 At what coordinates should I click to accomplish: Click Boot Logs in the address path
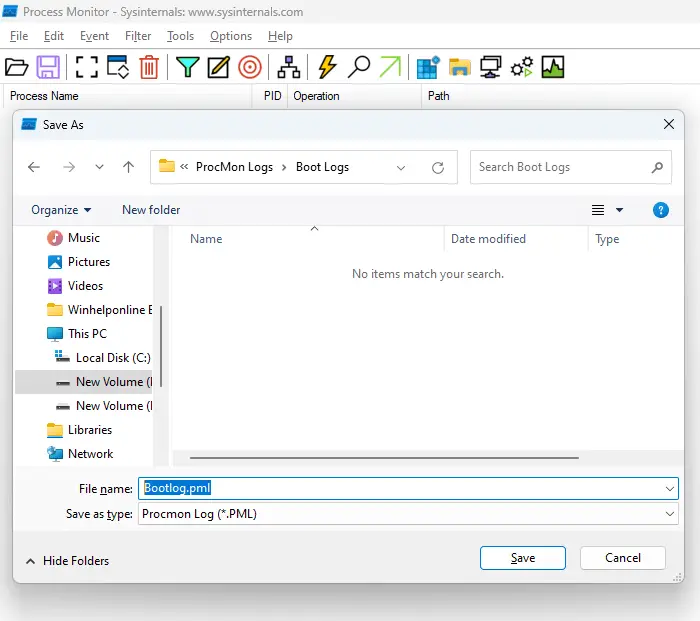[x=322, y=167]
